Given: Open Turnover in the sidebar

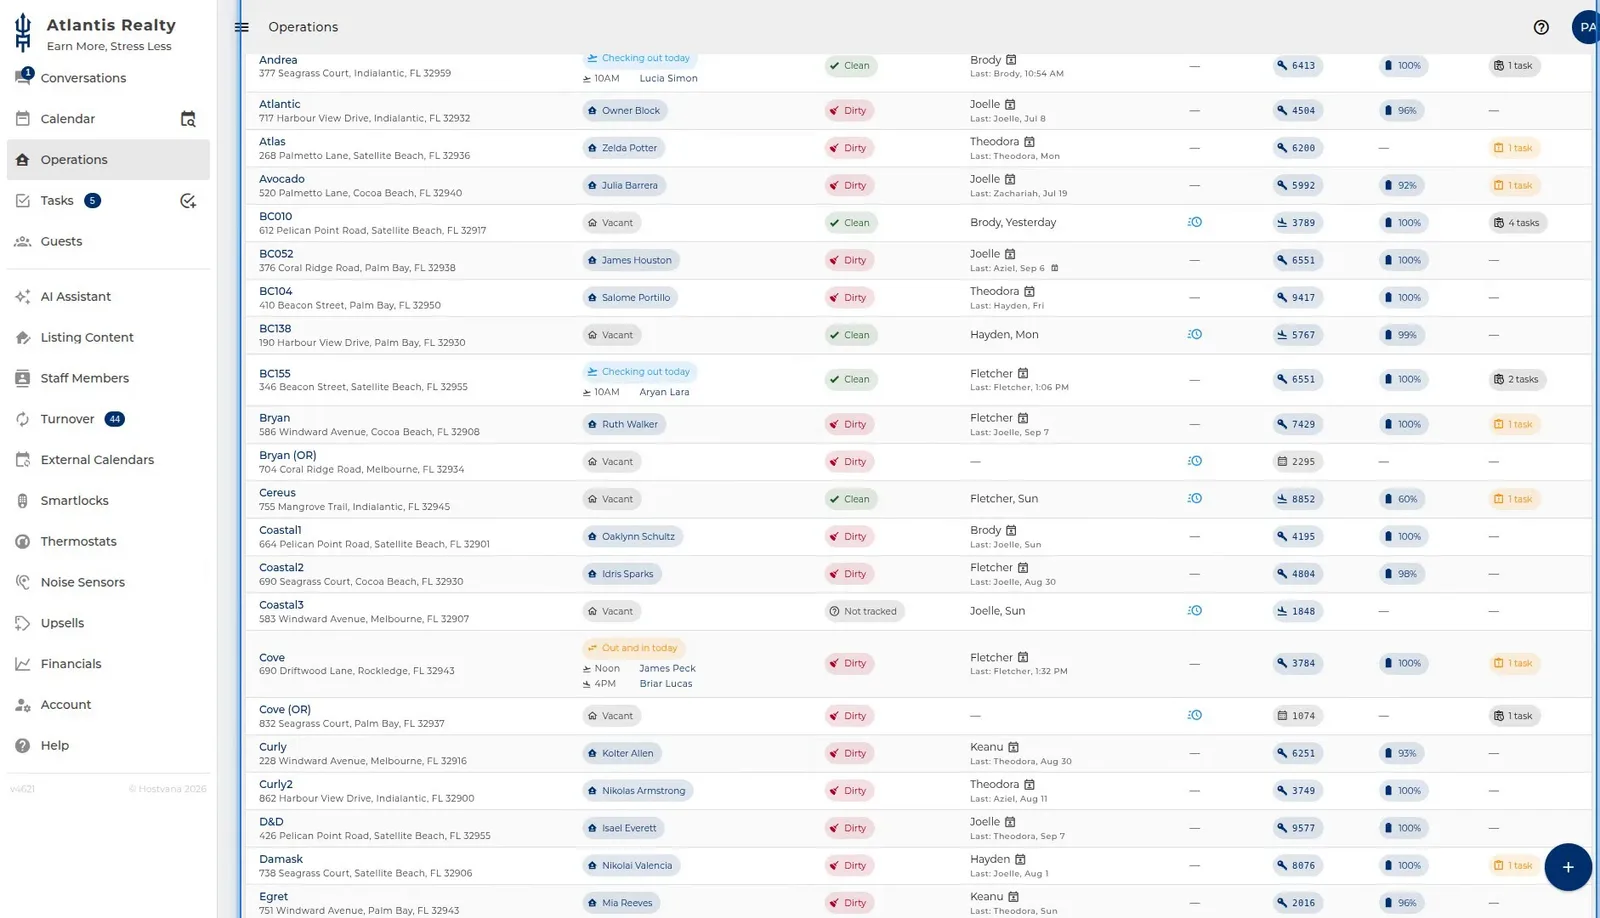Looking at the screenshot, I should coord(67,419).
